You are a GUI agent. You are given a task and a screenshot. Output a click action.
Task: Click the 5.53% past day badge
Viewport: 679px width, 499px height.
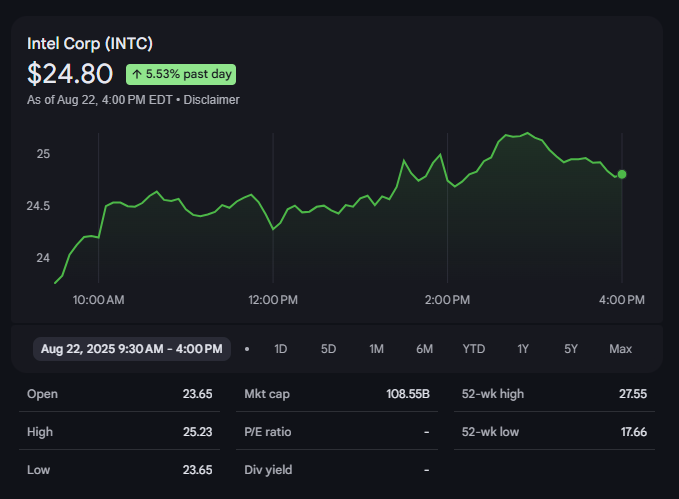click(x=181, y=75)
